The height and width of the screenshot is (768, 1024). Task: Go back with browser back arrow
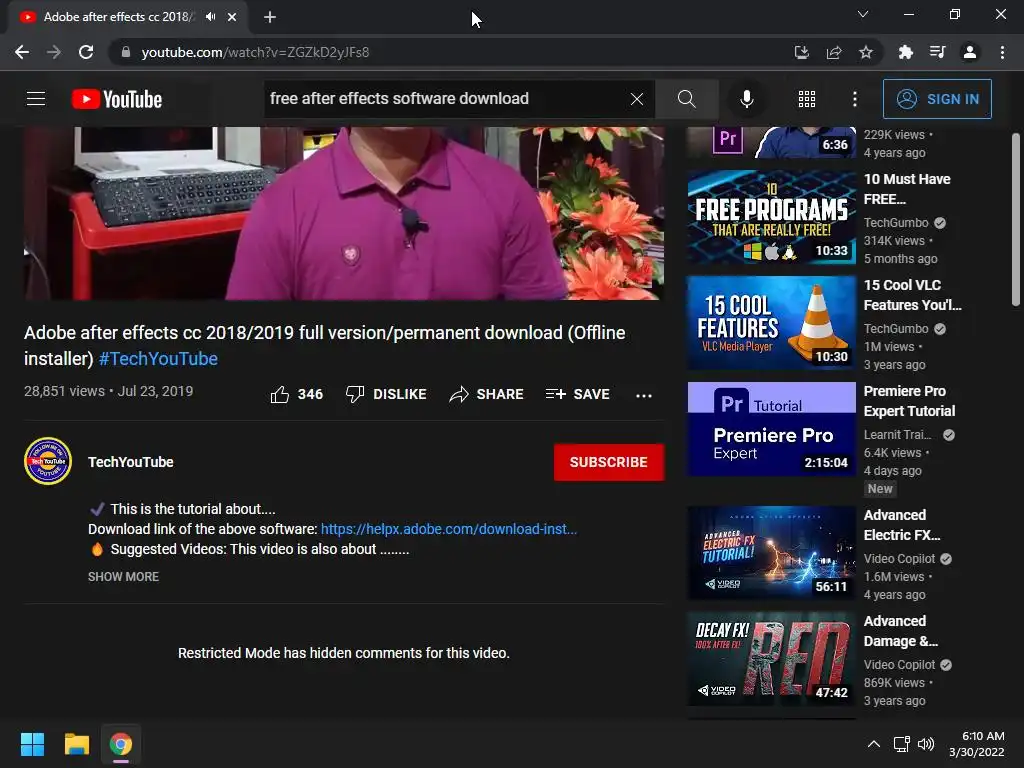click(x=22, y=52)
